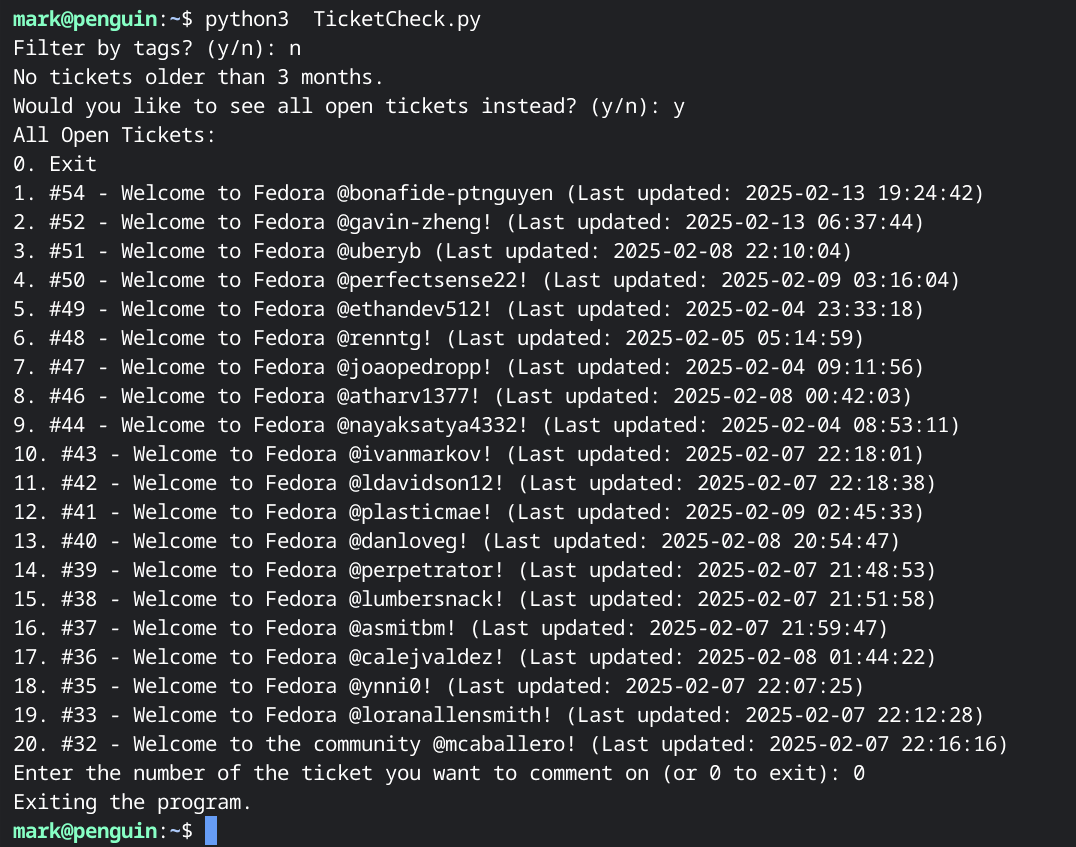Viewport: 1076px width, 847px height.
Task: Click ticket #54 line for bonafide-ptnguyen
Action: (499, 193)
